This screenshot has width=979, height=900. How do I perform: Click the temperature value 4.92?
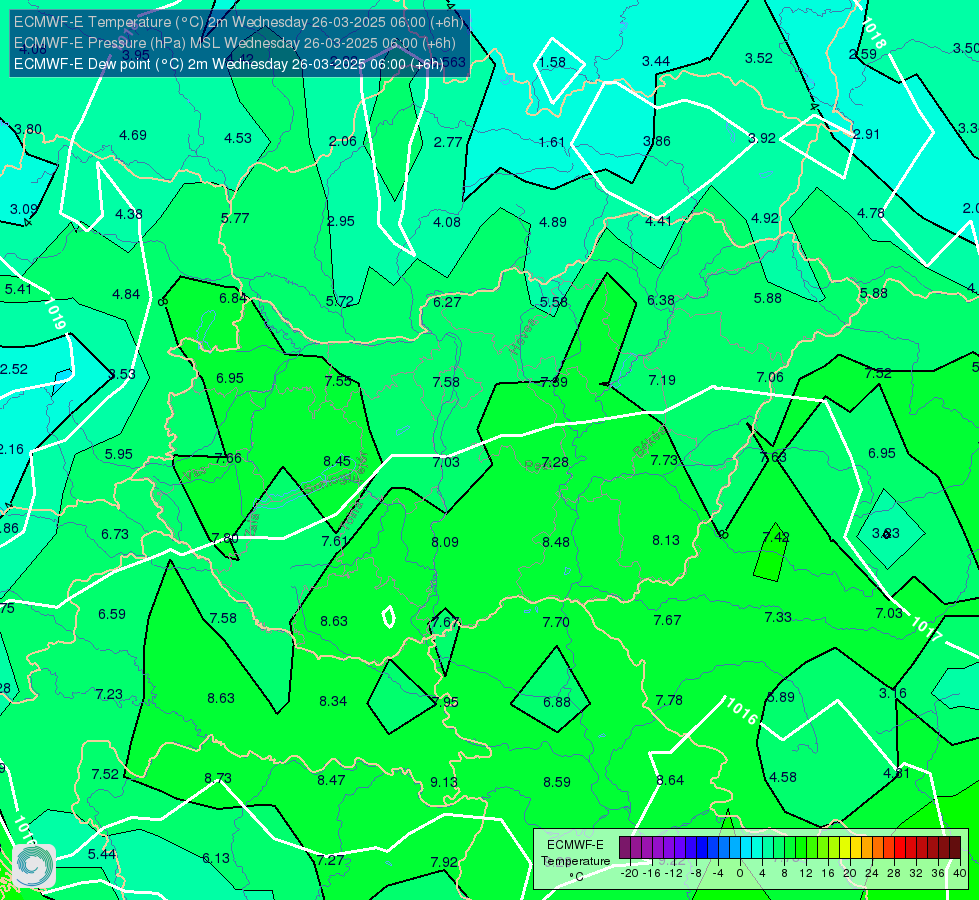[x=765, y=218]
